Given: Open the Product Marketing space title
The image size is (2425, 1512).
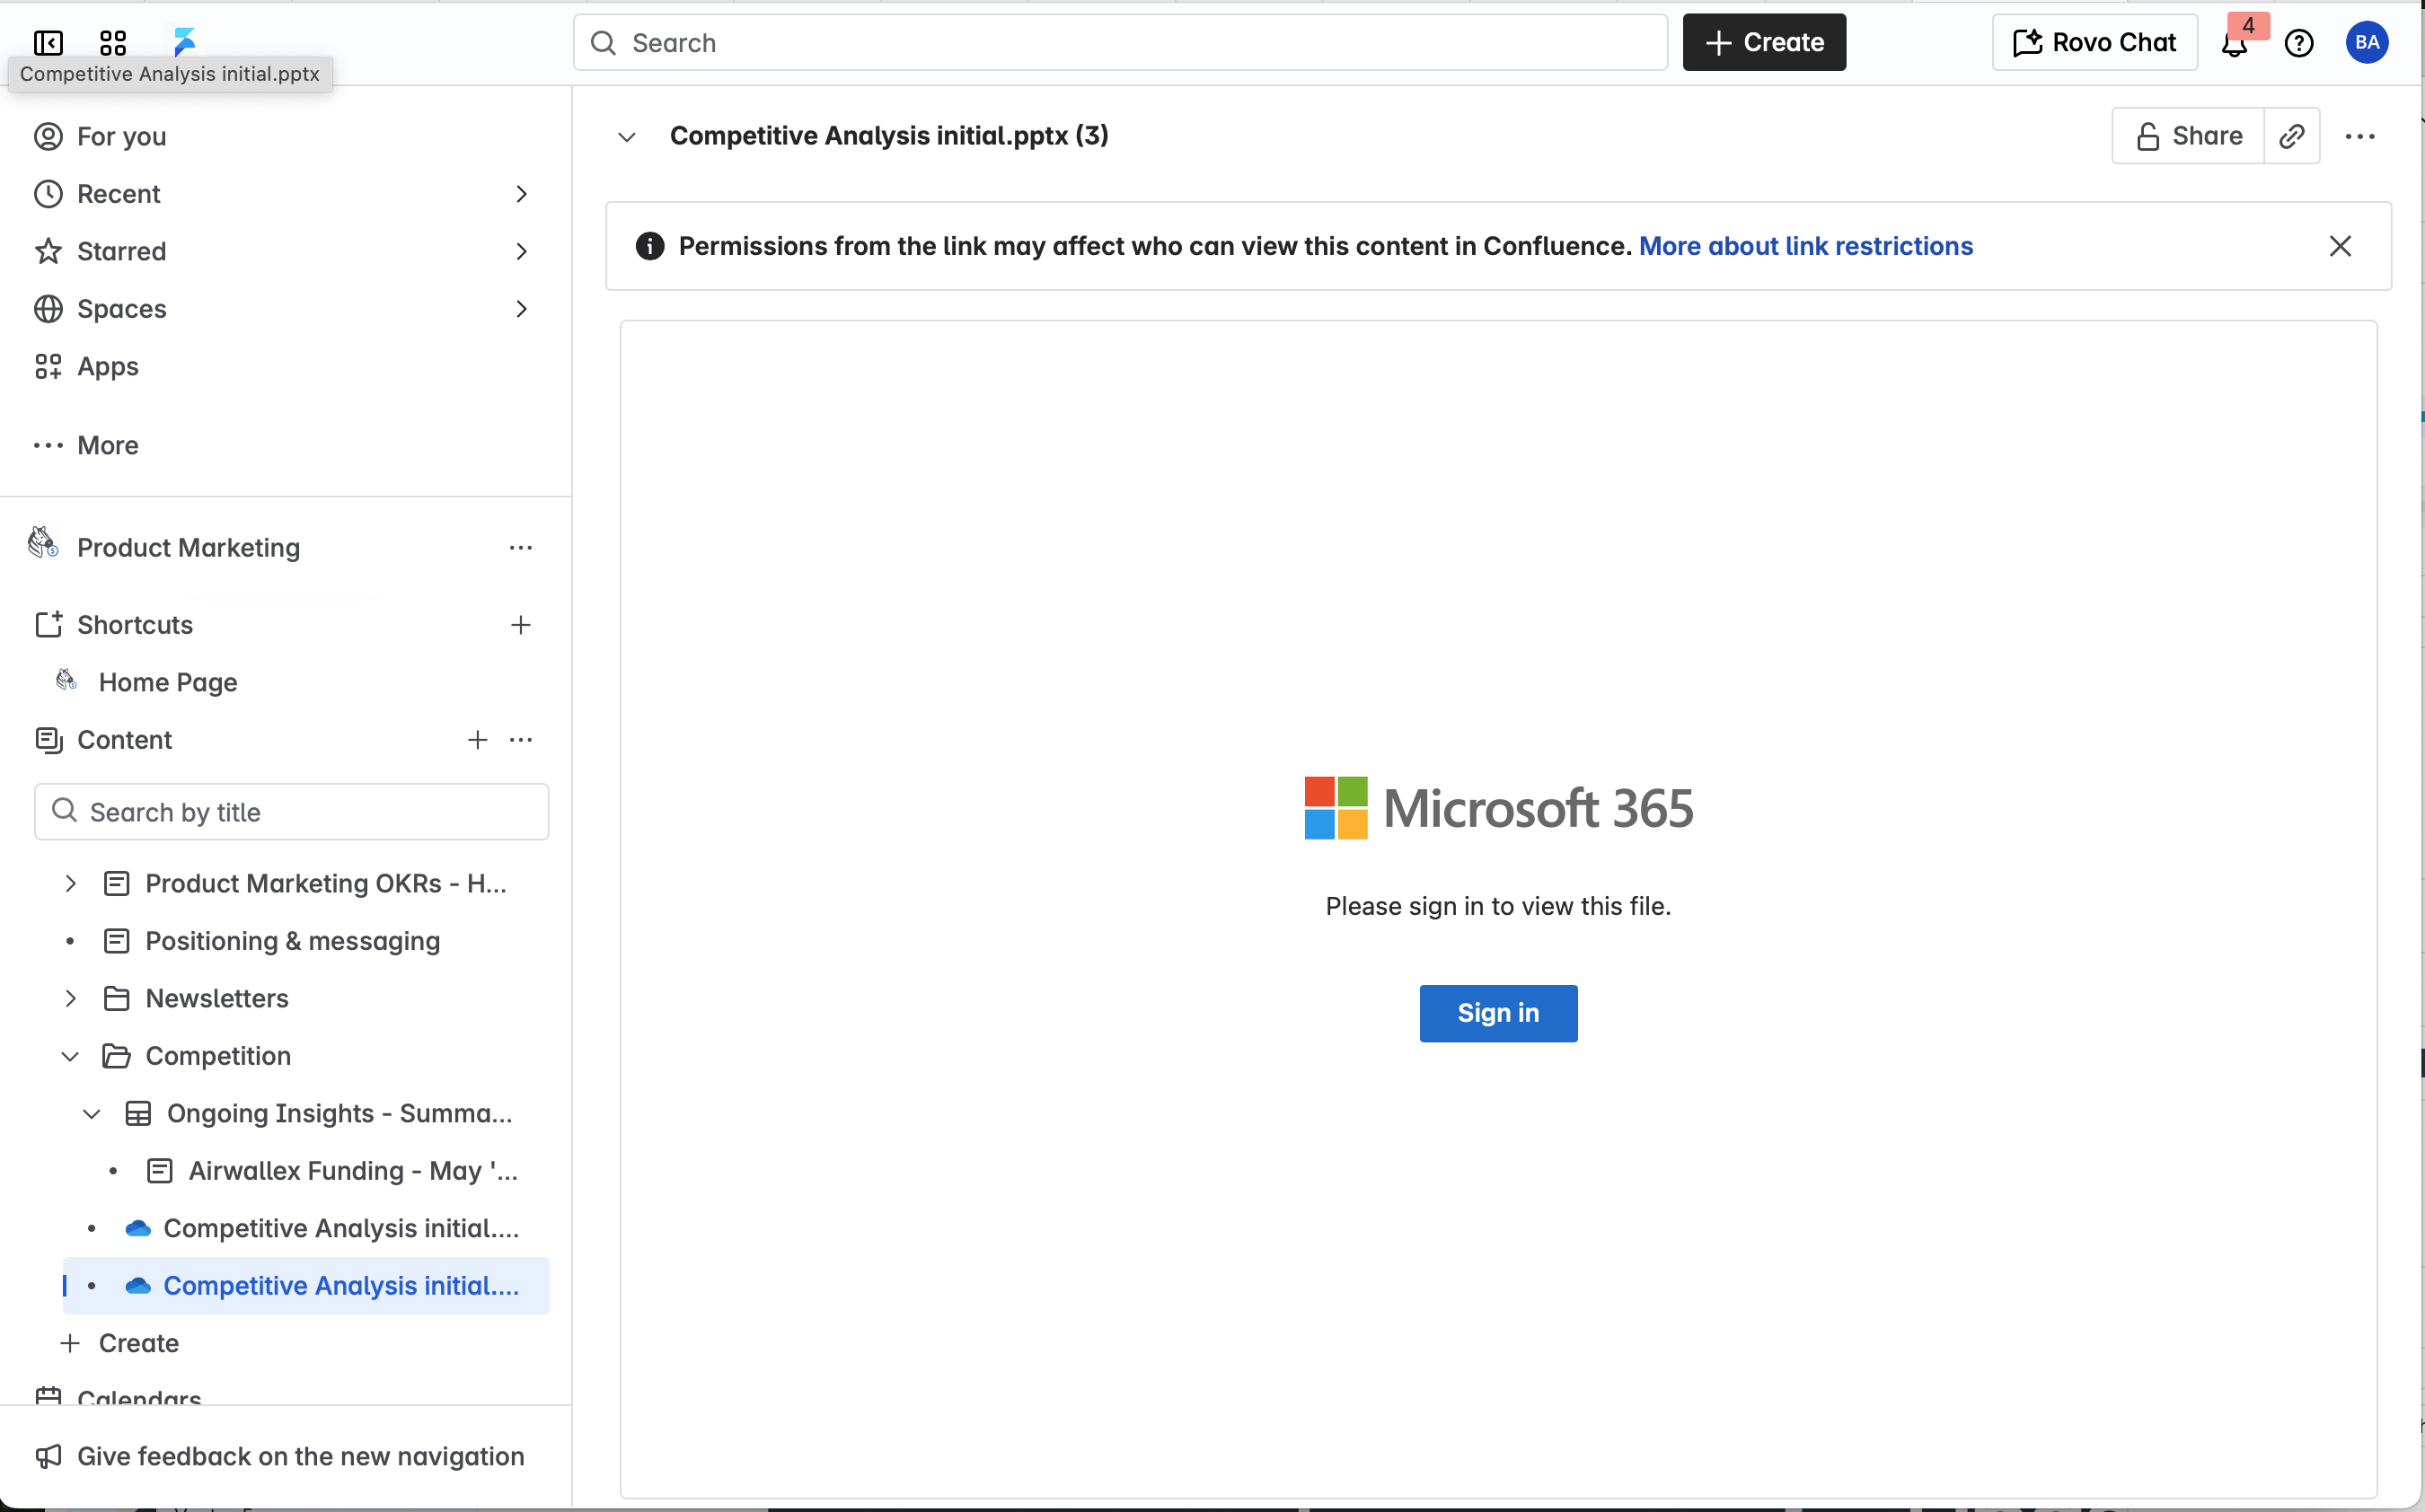Looking at the screenshot, I should (x=188, y=548).
